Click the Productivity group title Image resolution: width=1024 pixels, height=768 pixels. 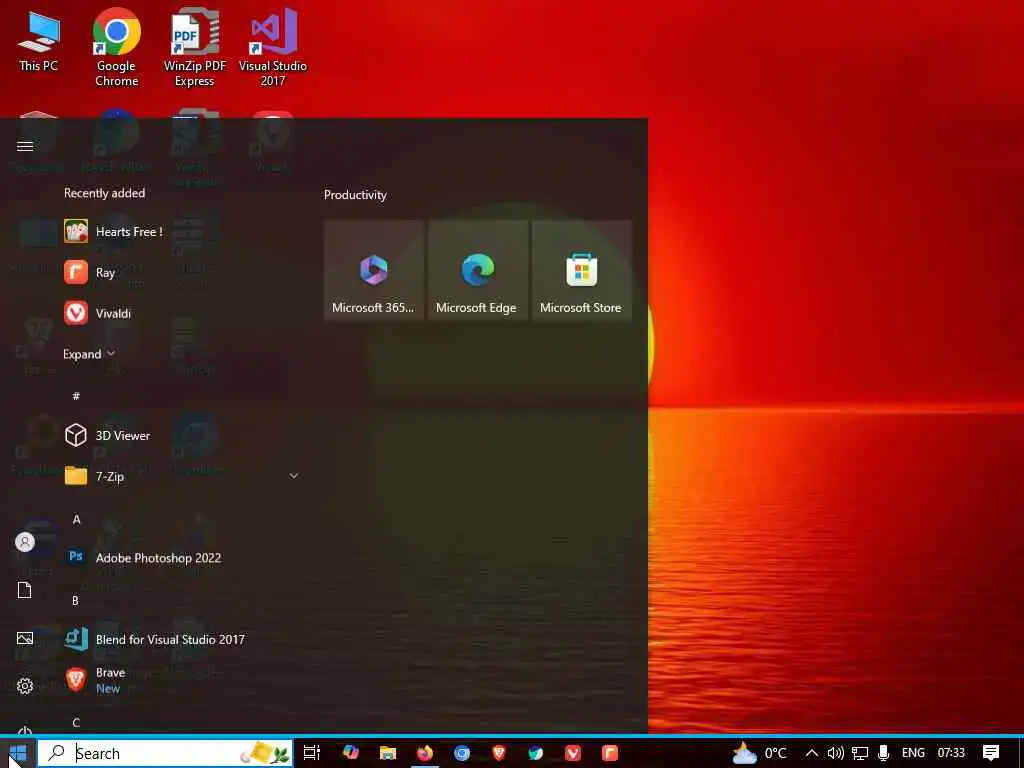pyautogui.click(x=355, y=195)
